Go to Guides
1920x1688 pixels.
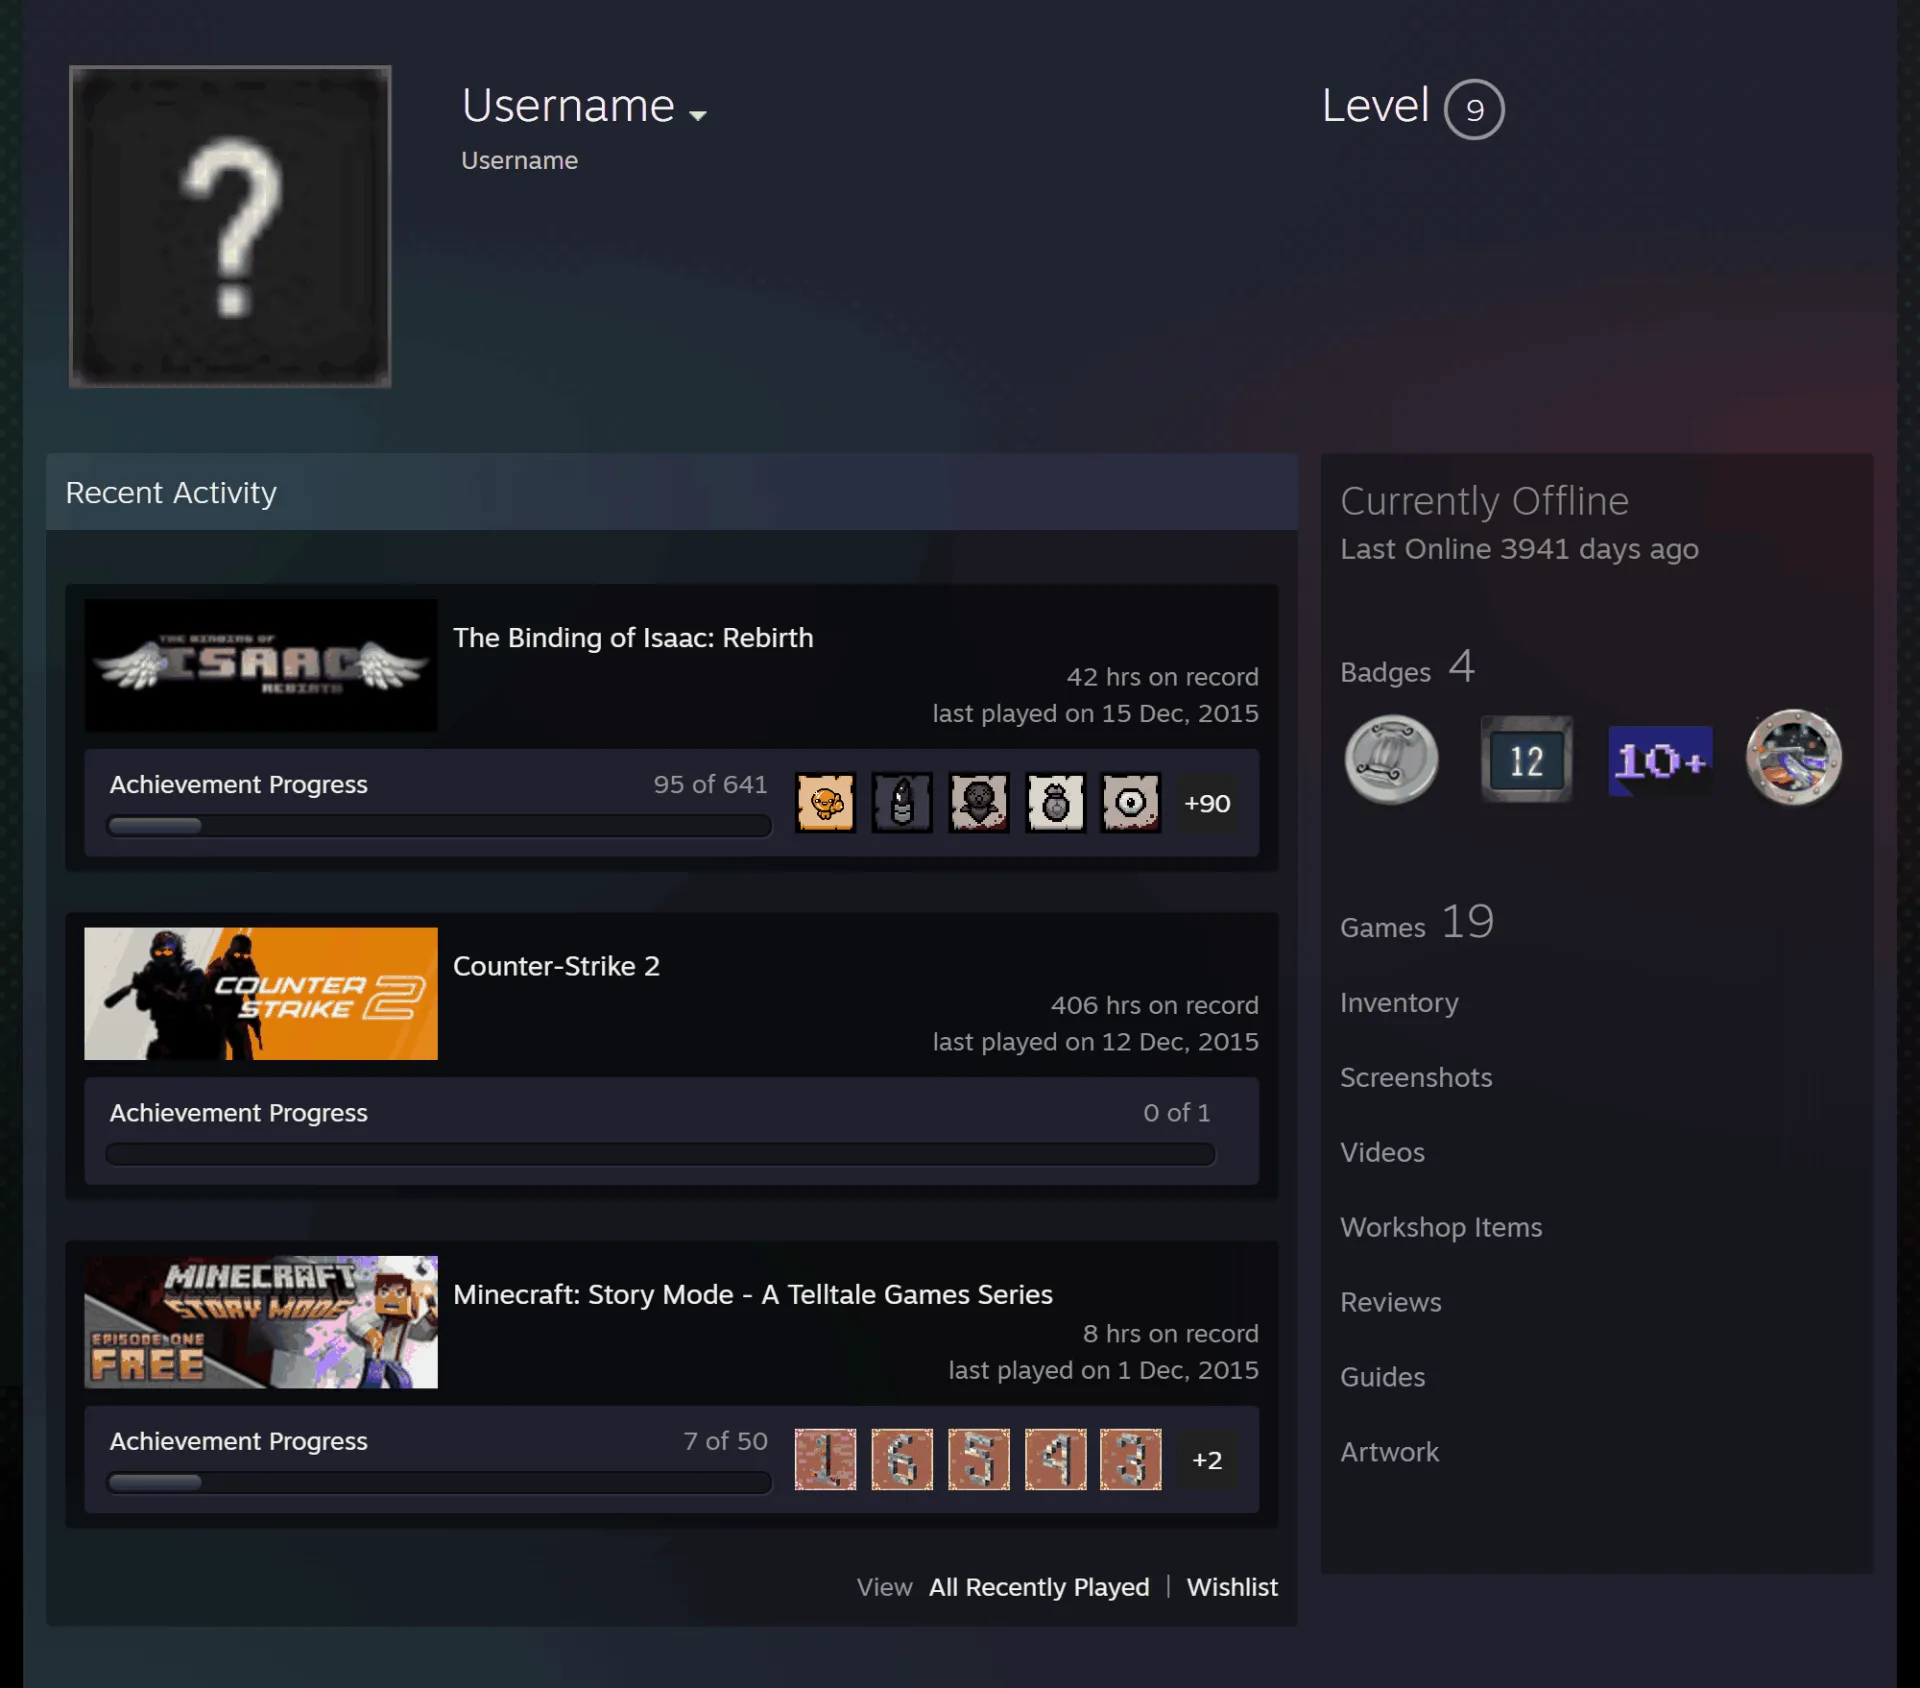1382,1377
